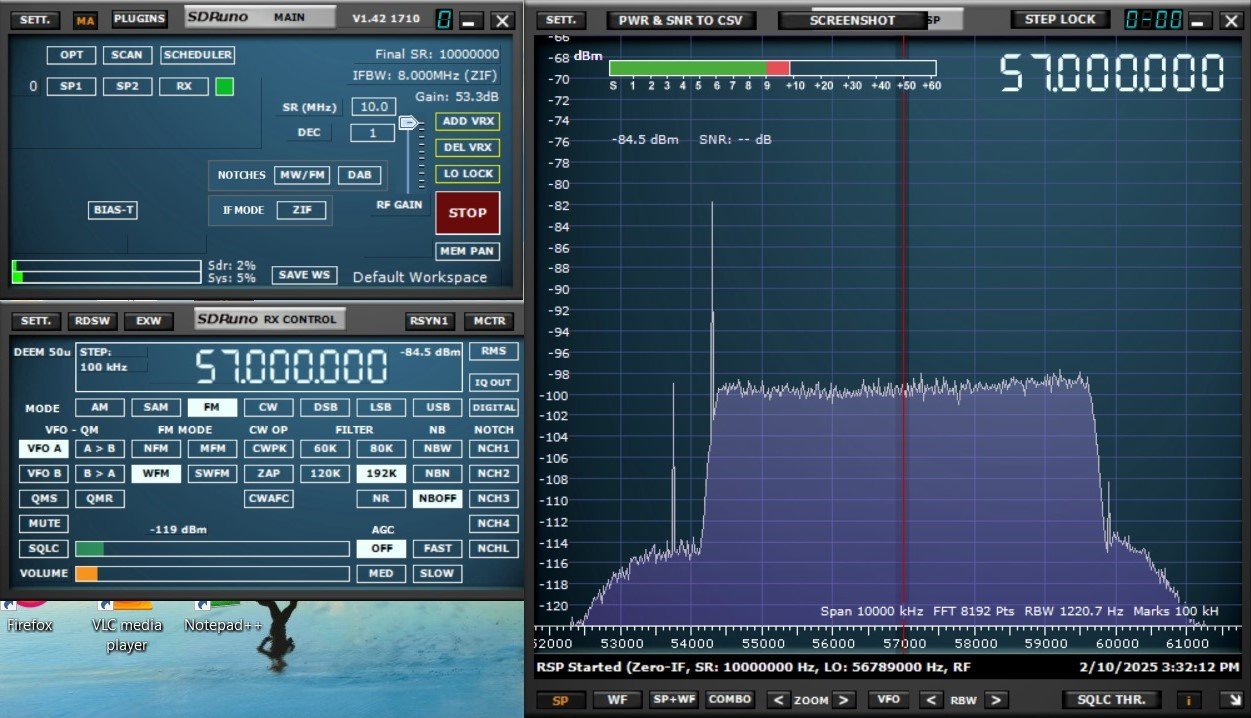Enable LO LOCK

click(x=467, y=174)
